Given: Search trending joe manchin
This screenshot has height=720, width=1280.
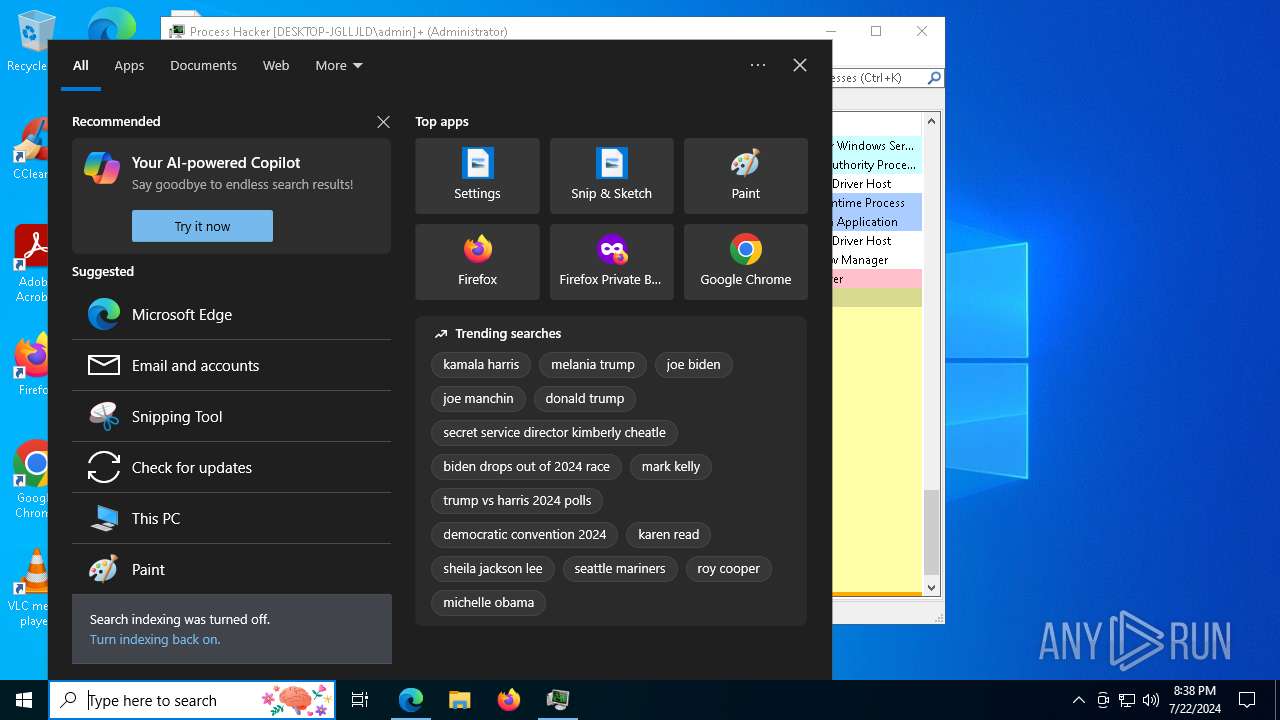Looking at the screenshot, I should 478,399.
